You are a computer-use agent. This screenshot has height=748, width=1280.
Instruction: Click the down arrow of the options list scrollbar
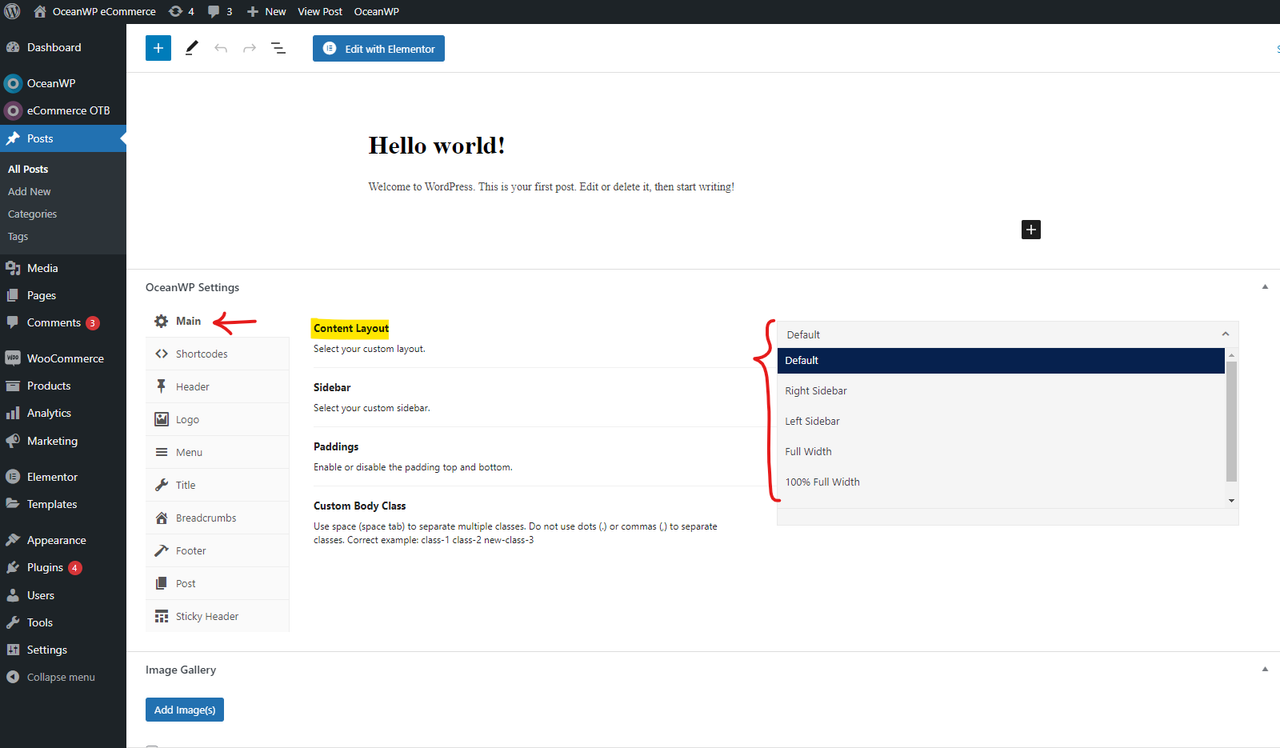coord(1231,500)
